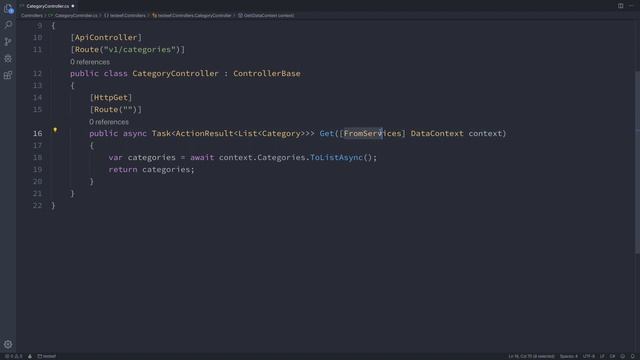This screenshot has height=360, width=640.
Task: Click Task<ActionResult<List<Category>>> return type
Action: (x=233, y=133)
